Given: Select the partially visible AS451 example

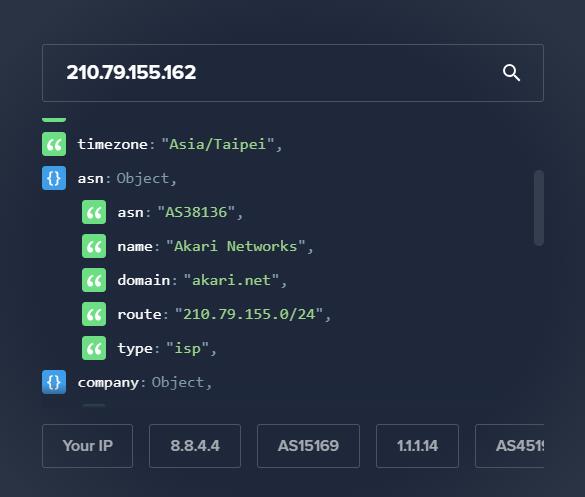Looking at the screenshot, I should [x=510, y=446].
